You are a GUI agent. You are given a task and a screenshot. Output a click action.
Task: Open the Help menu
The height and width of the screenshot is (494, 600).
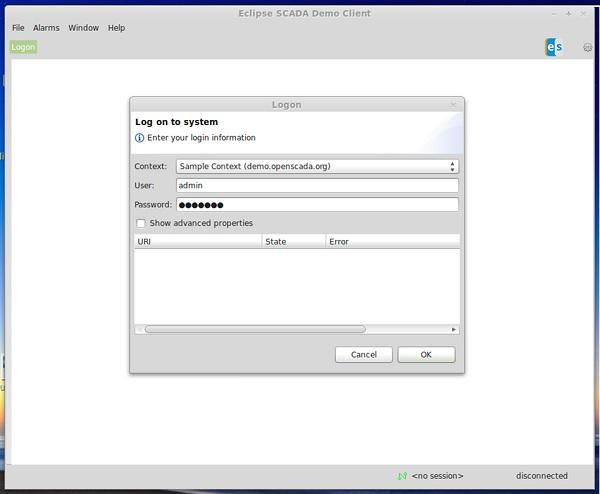(116, 28)
